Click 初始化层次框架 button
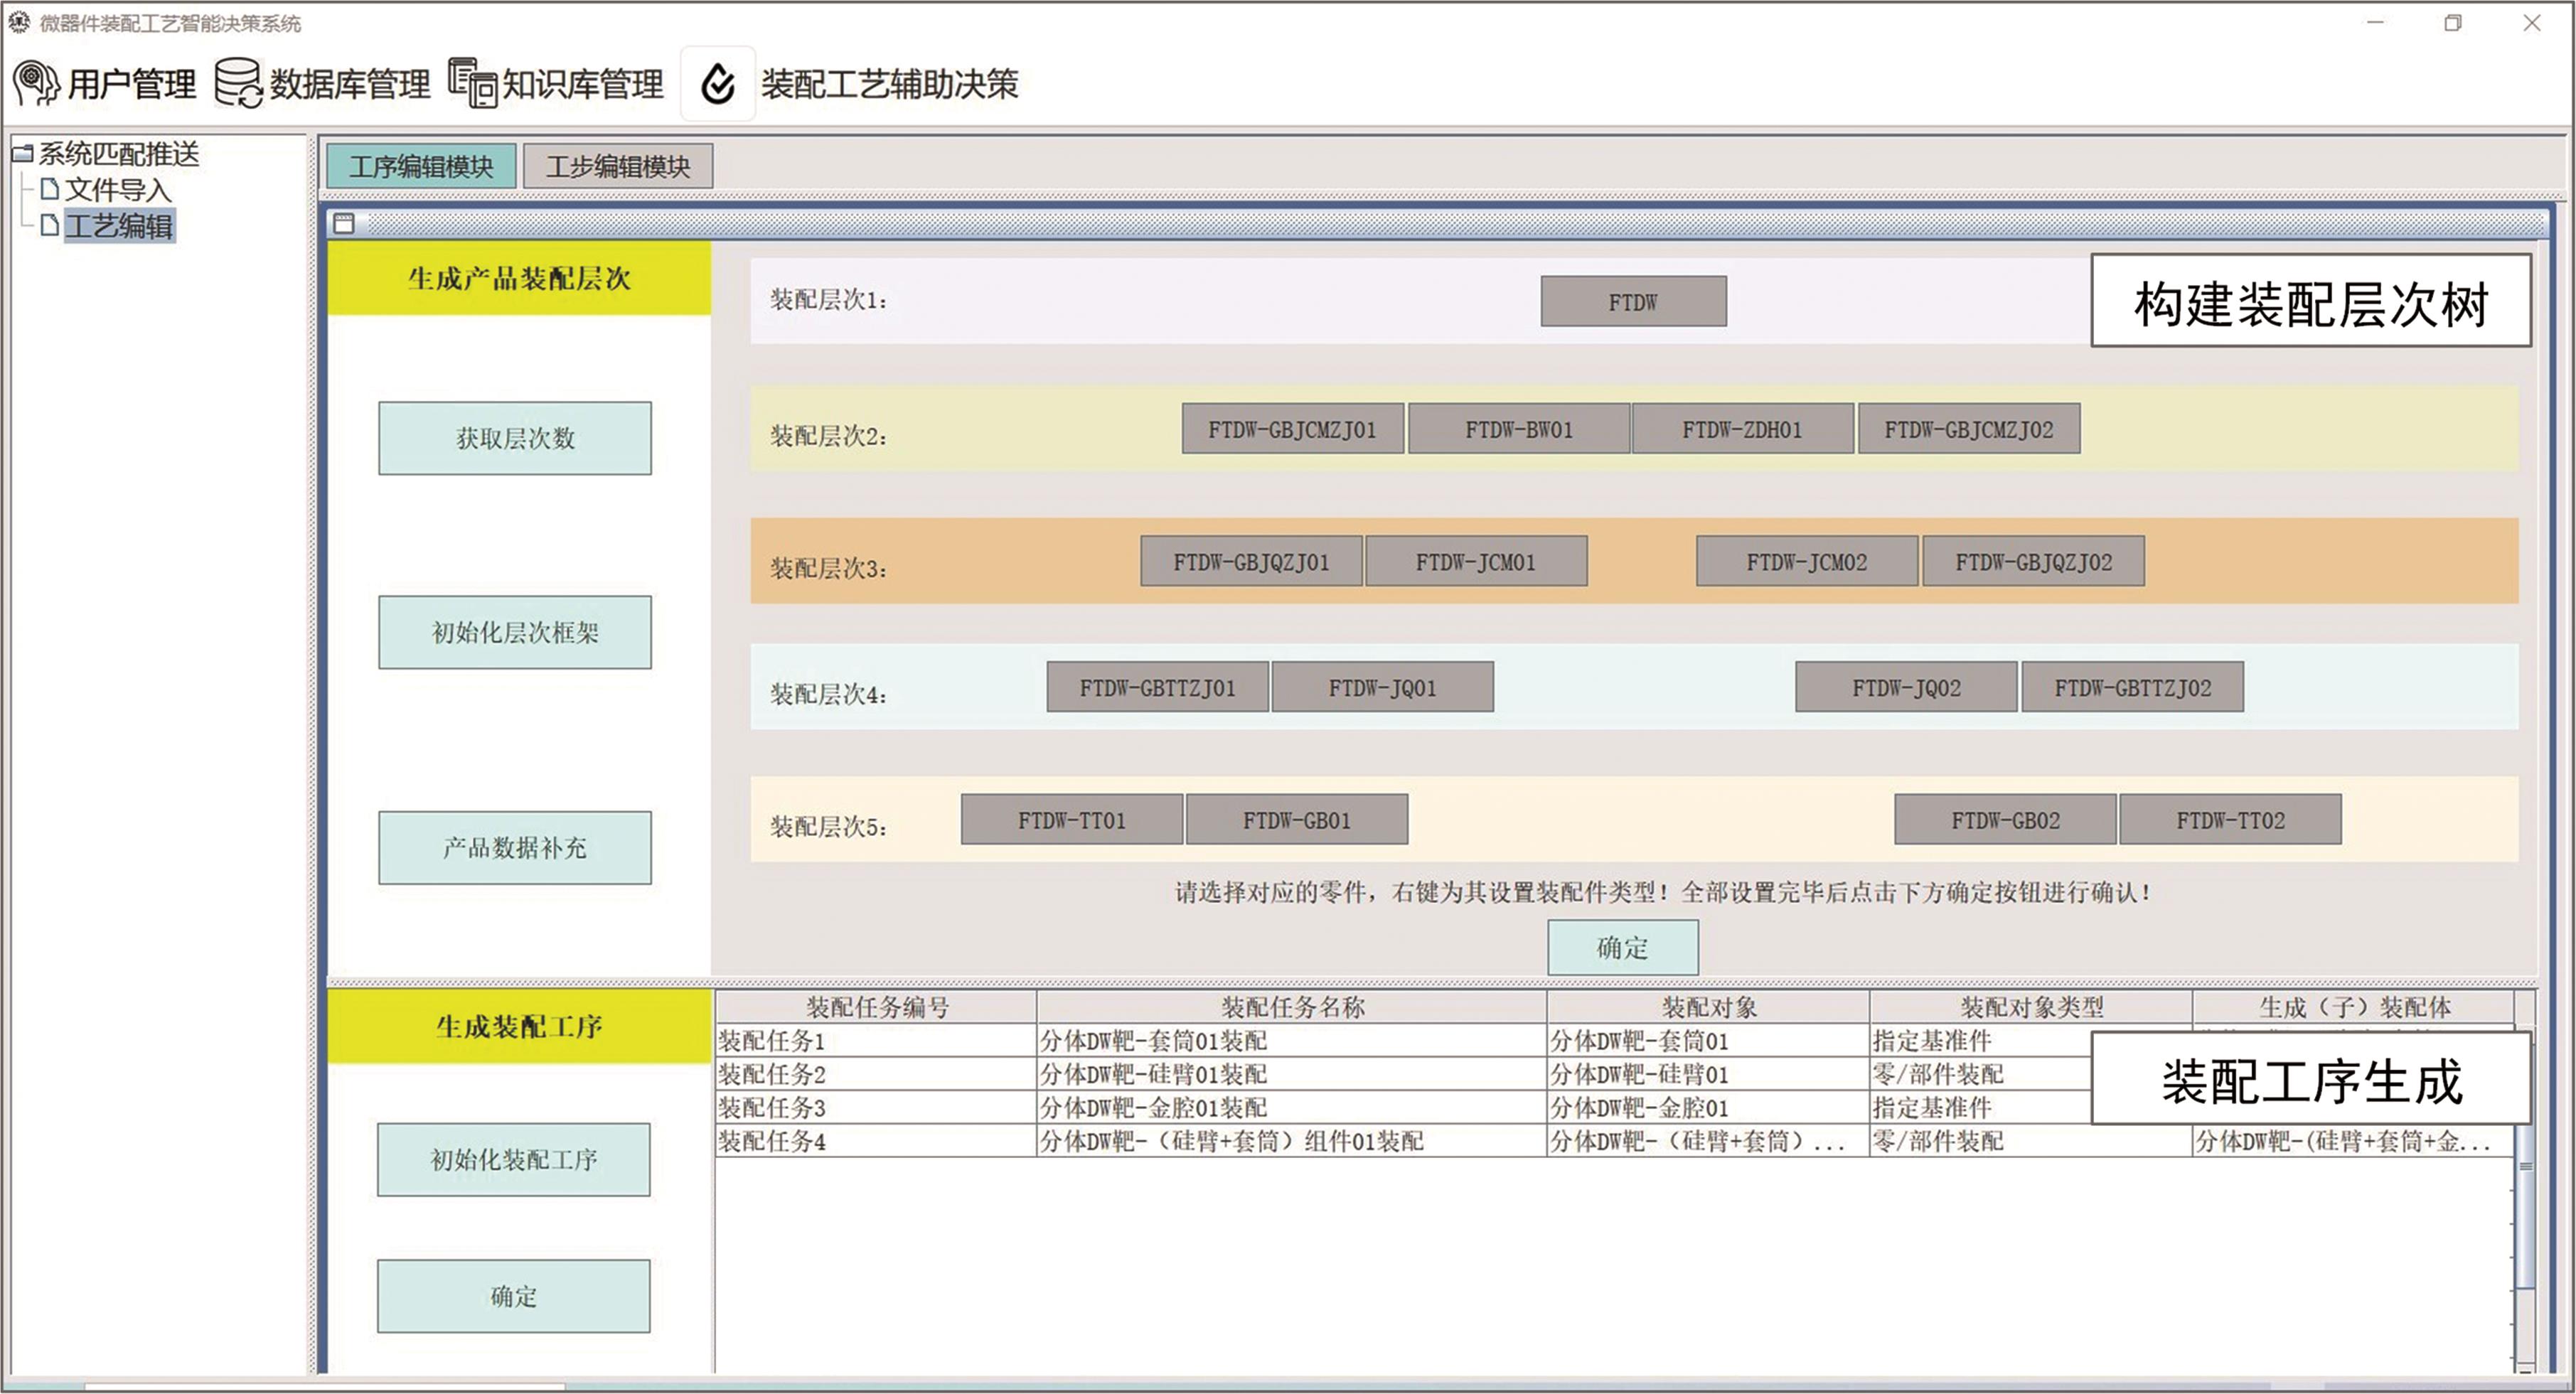The width and height of the screenshot is (2576, 1394). tap(514, 632)
